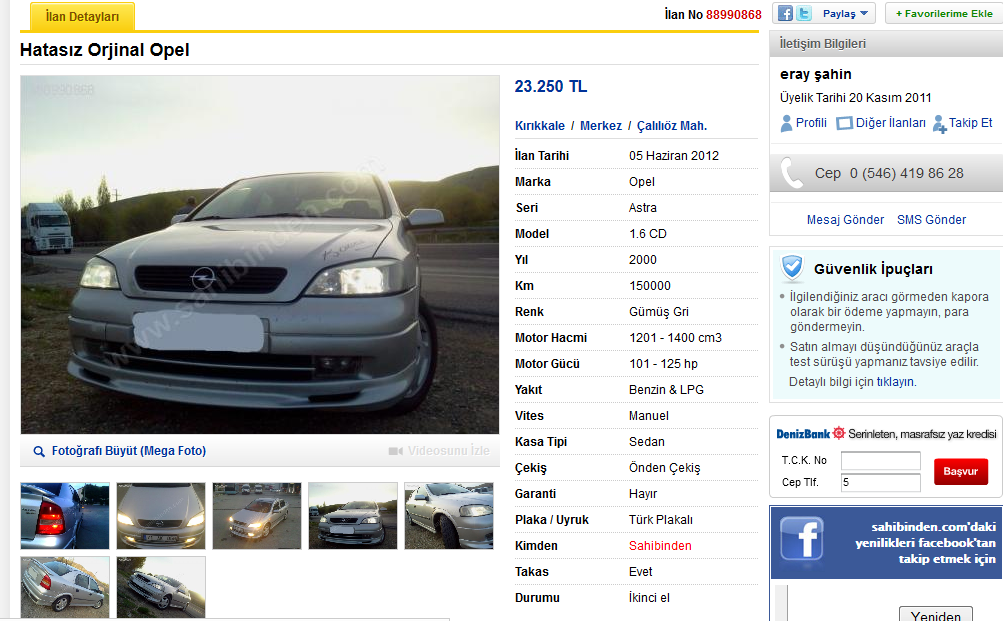
Task: Open the tıklayın security details link
Action: tap(895, 382)
